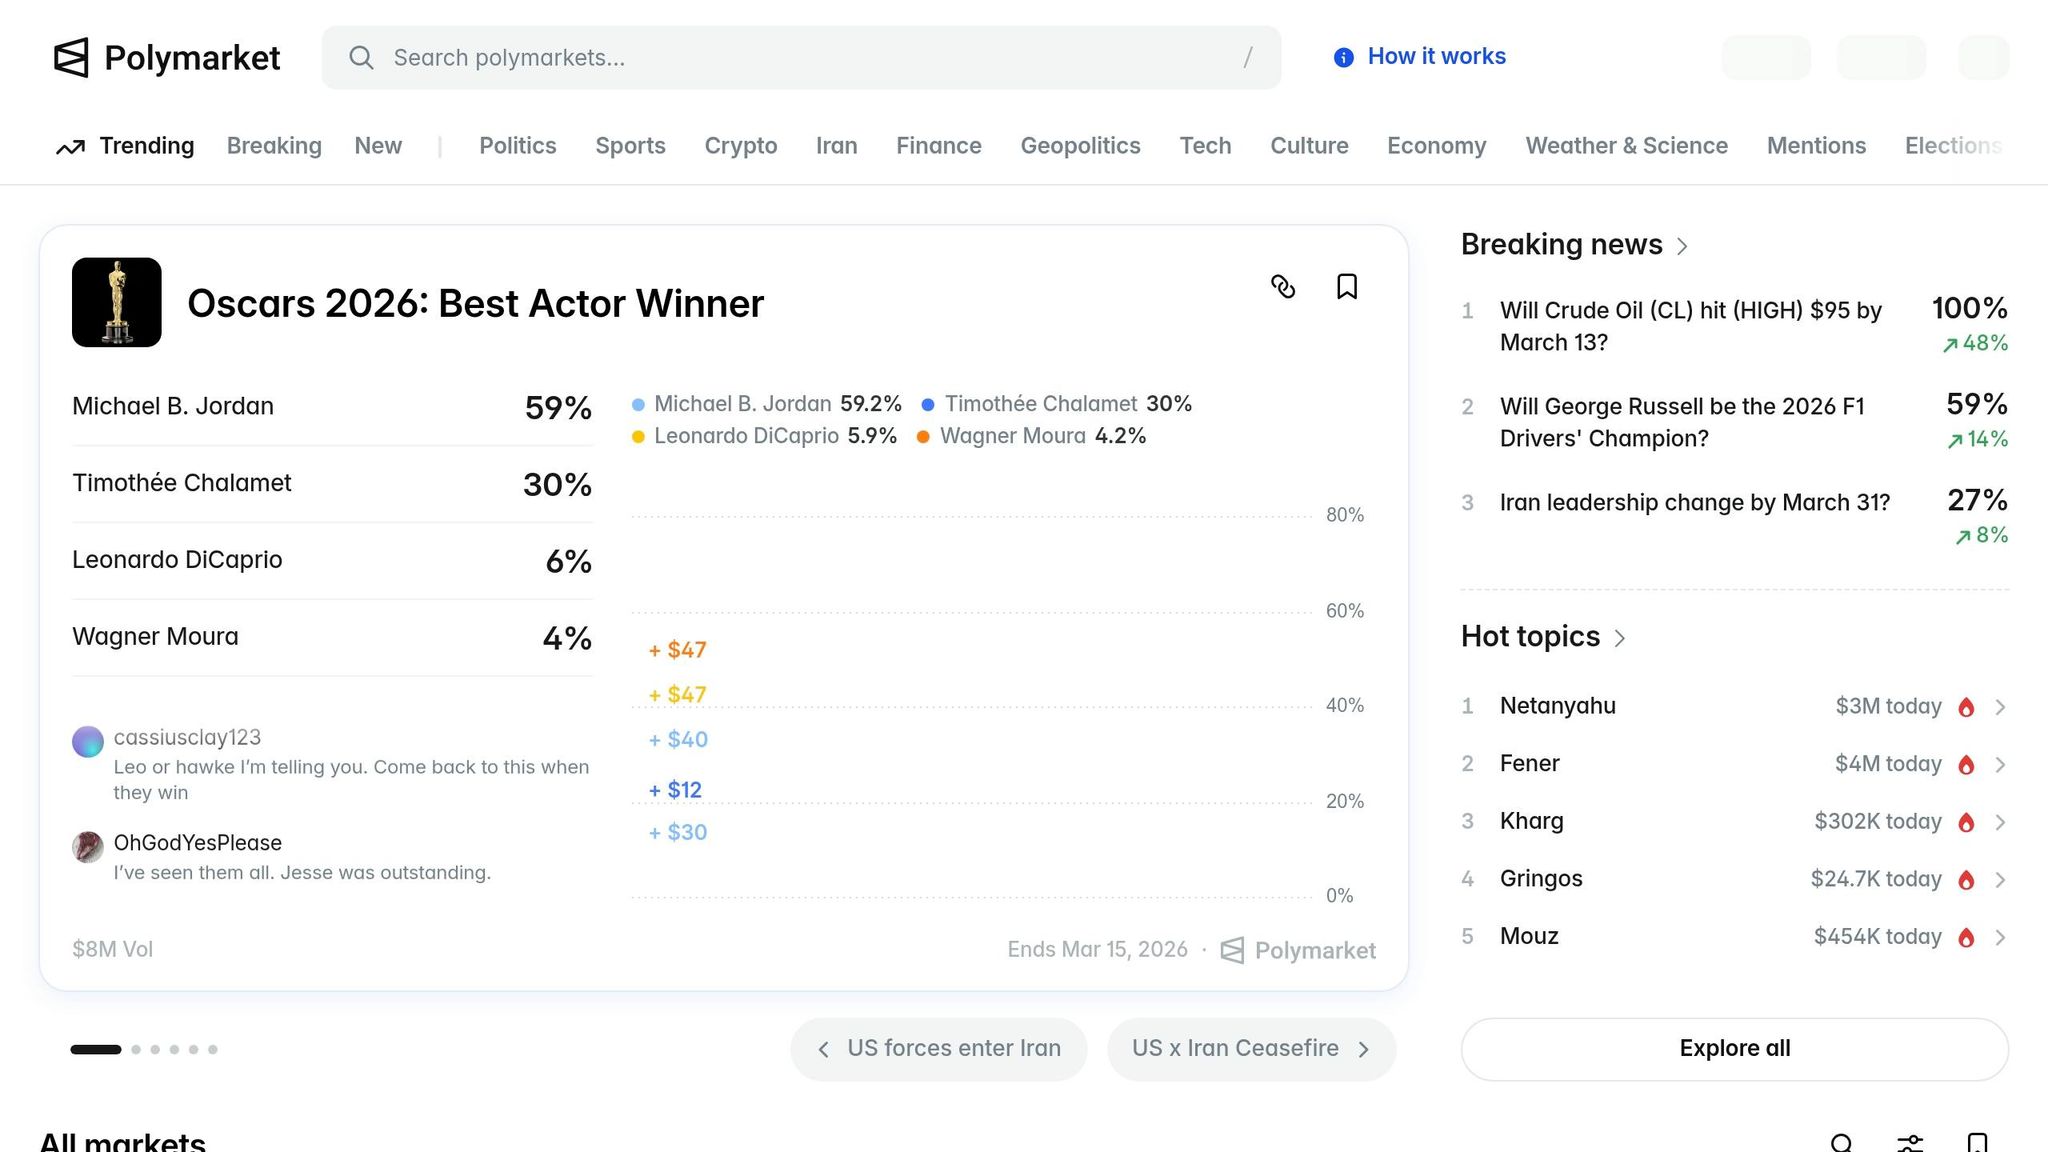Copy link icon on Oscars market card
The height and width of the screenshot is (1152, 2048).
(x=1283, y=287)
